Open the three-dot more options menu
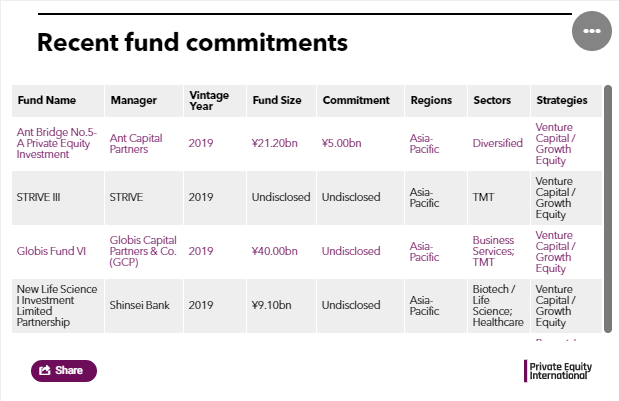The image size is (619, 401). coord(592,31)
